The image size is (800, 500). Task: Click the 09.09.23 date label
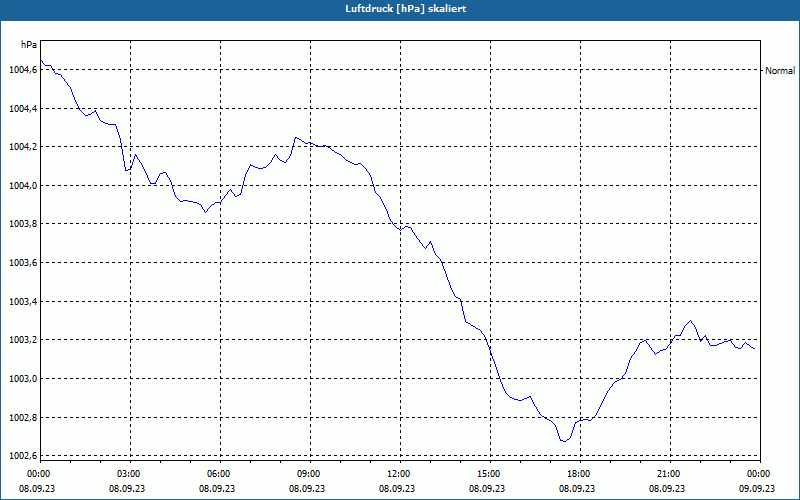[x=757, y=488]
